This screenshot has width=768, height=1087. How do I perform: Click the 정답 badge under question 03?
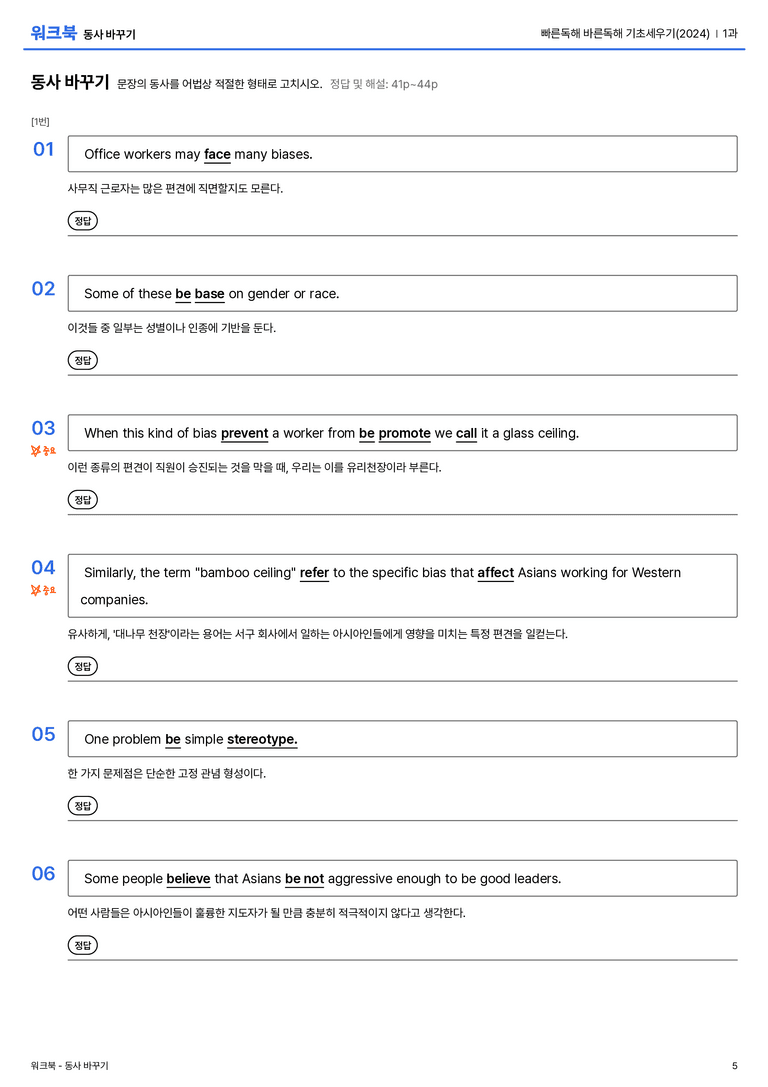[82, 499]
